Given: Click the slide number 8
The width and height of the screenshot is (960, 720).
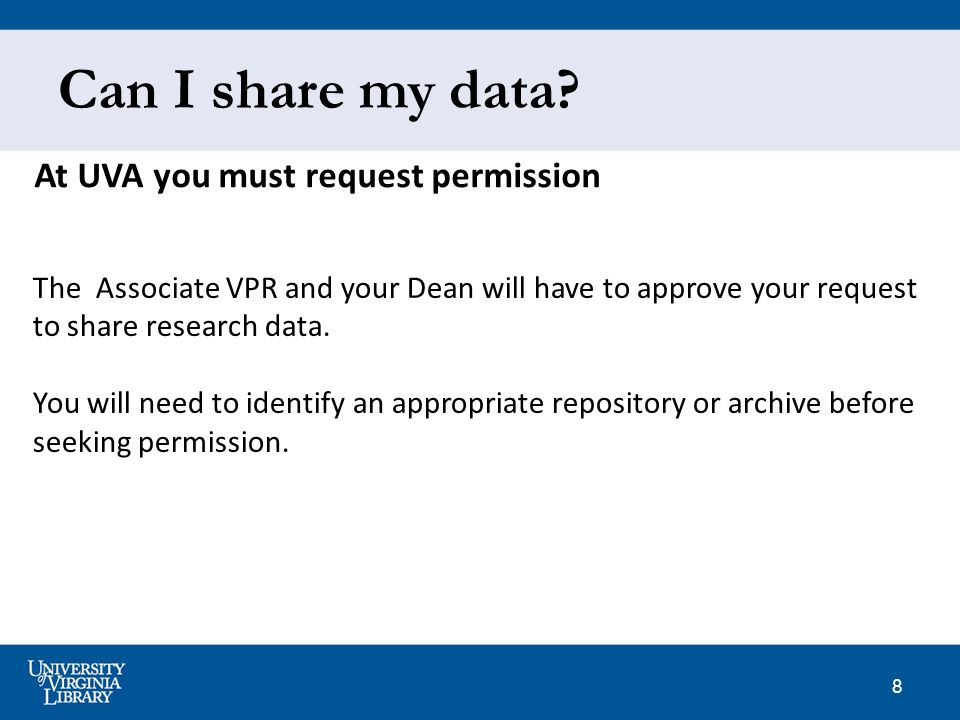Looking at the screenshot, I should 897,686.
